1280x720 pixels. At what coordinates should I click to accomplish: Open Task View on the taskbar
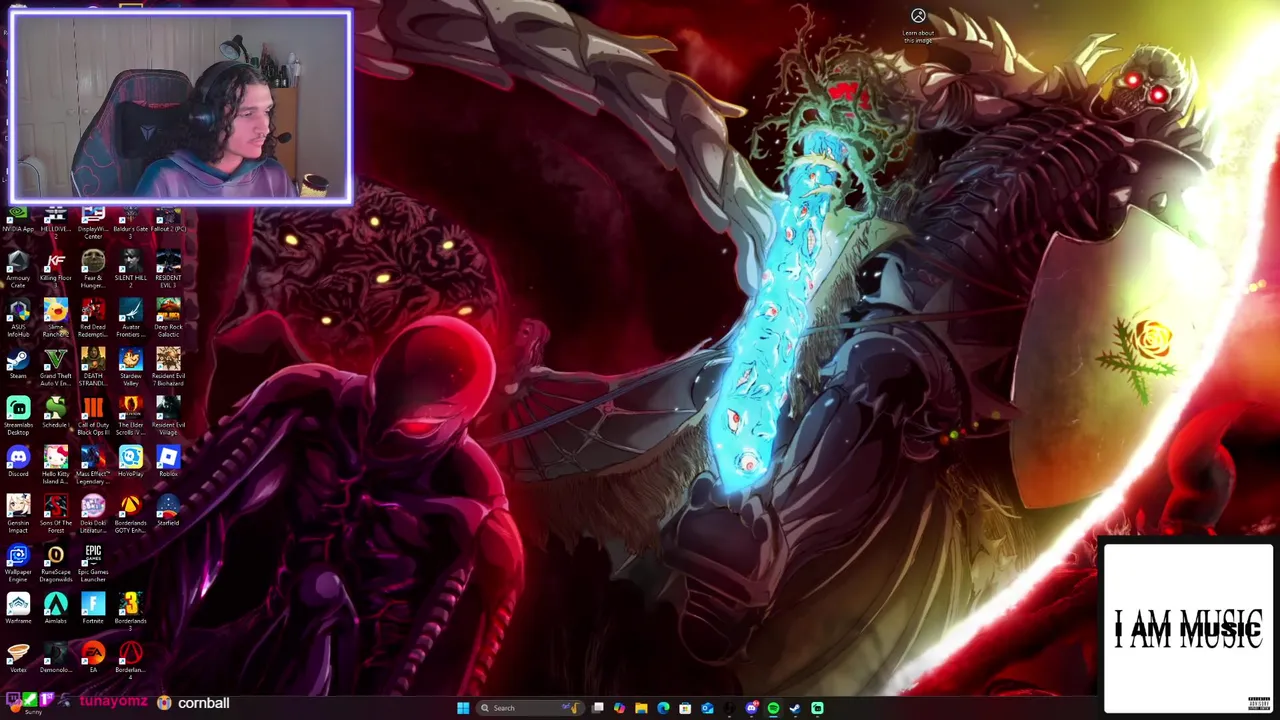point(597,708)
